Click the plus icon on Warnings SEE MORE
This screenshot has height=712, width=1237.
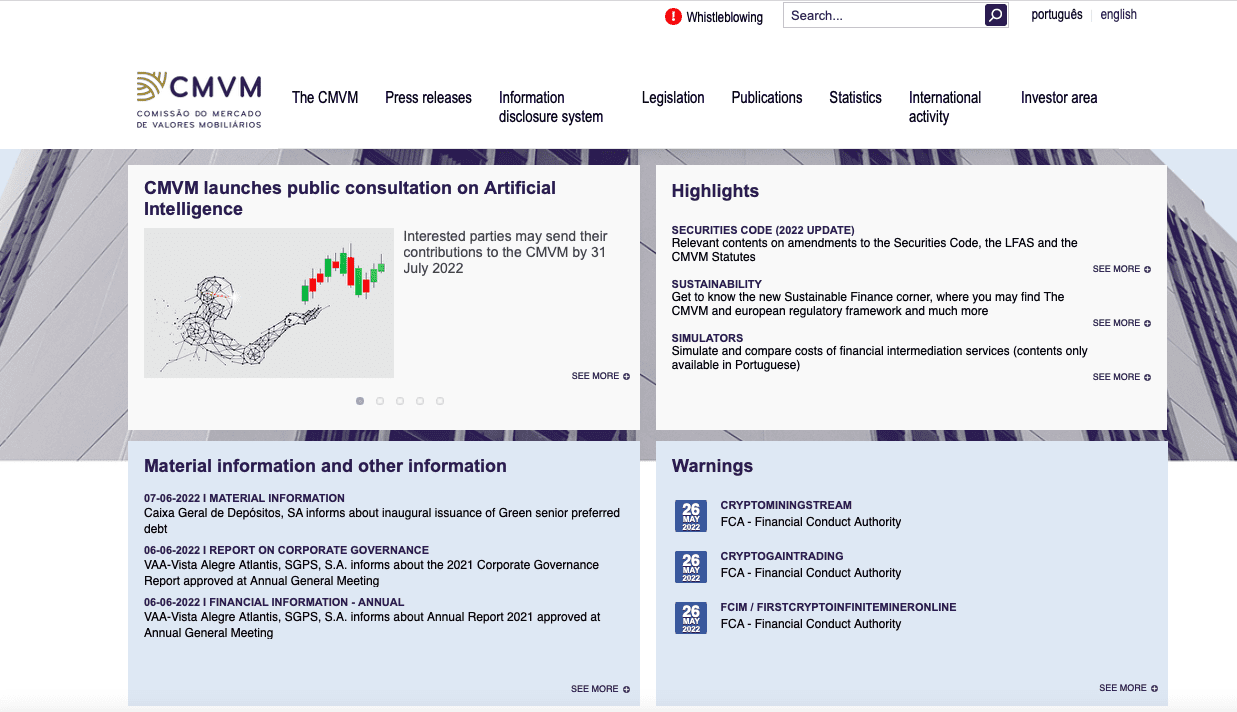pyautogui.click(x=1156, y=688)
